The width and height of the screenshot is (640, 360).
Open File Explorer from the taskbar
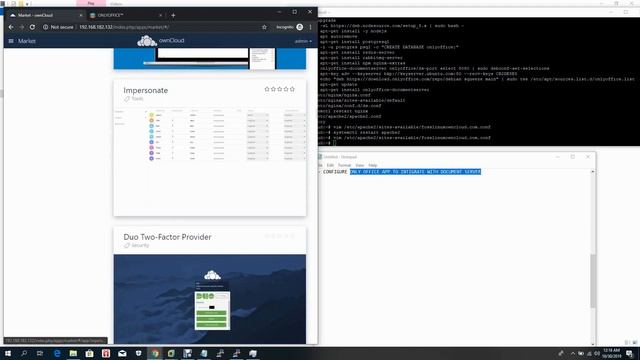[73, 353]
